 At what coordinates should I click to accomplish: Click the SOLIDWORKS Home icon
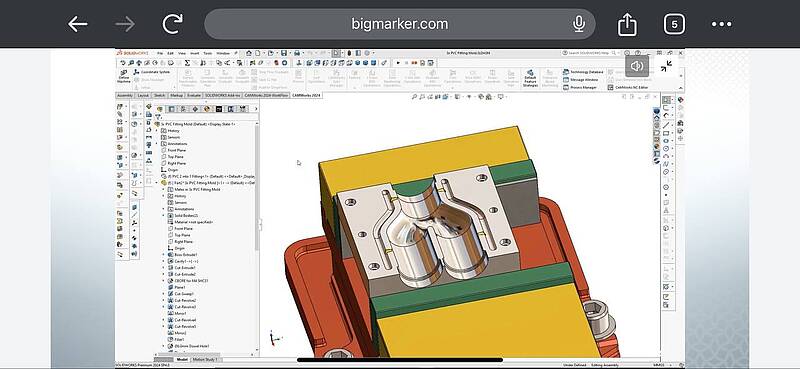[x=248, y=53]
